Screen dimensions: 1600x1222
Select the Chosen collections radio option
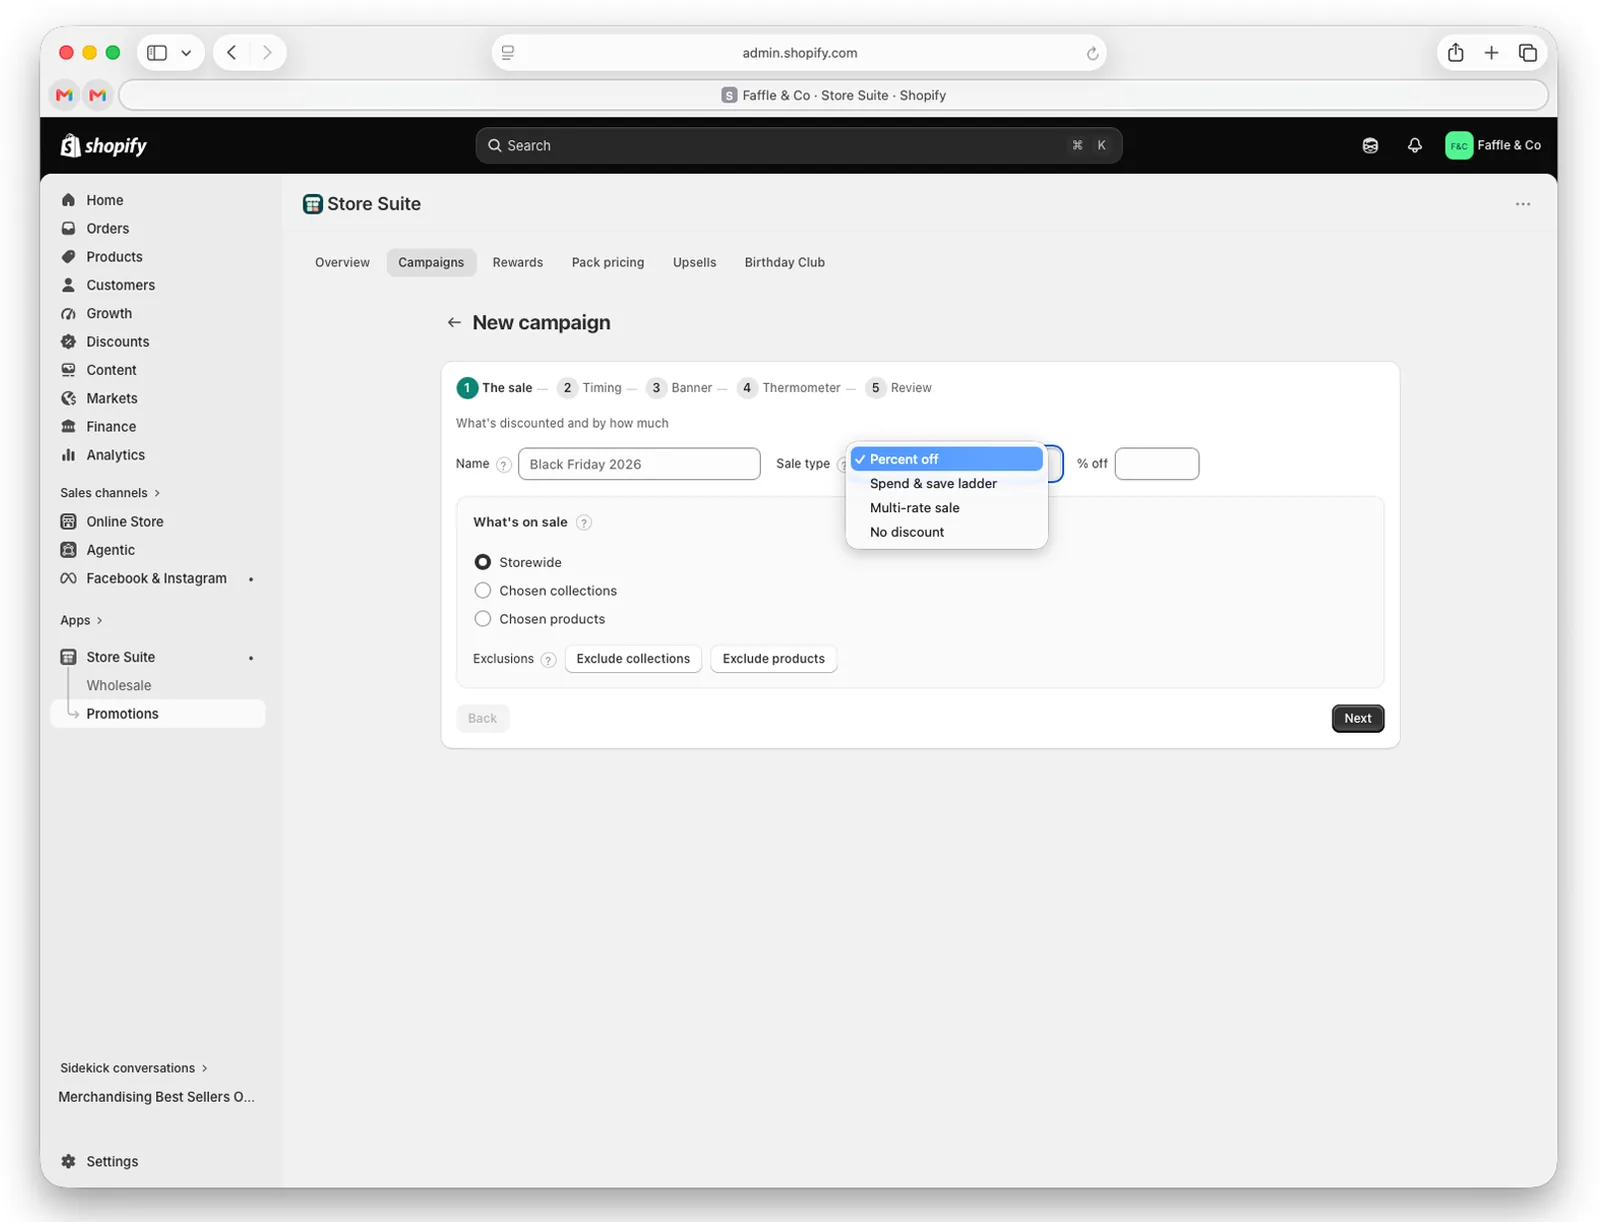coord(483,591)
